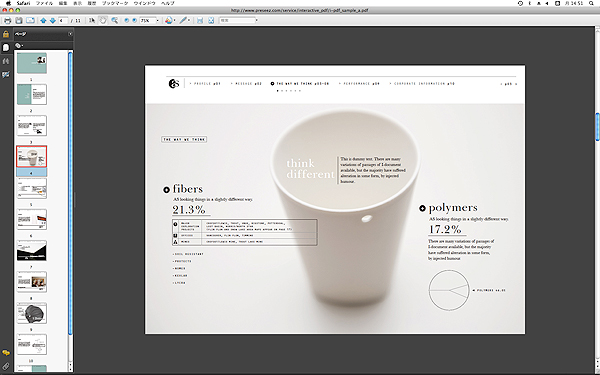
Task: Click the LYCRA link under fibers
Action: (179, 283)
